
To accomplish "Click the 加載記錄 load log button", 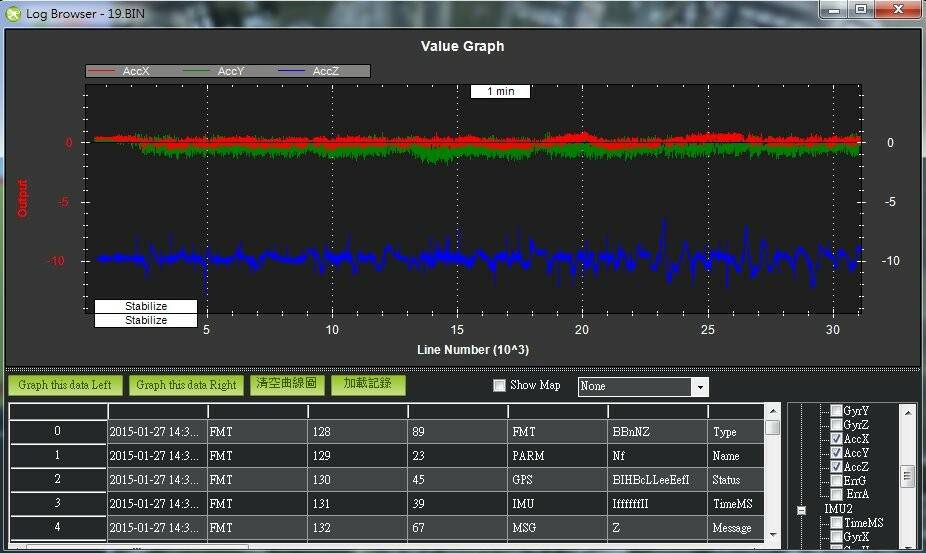I will point(368,384).
